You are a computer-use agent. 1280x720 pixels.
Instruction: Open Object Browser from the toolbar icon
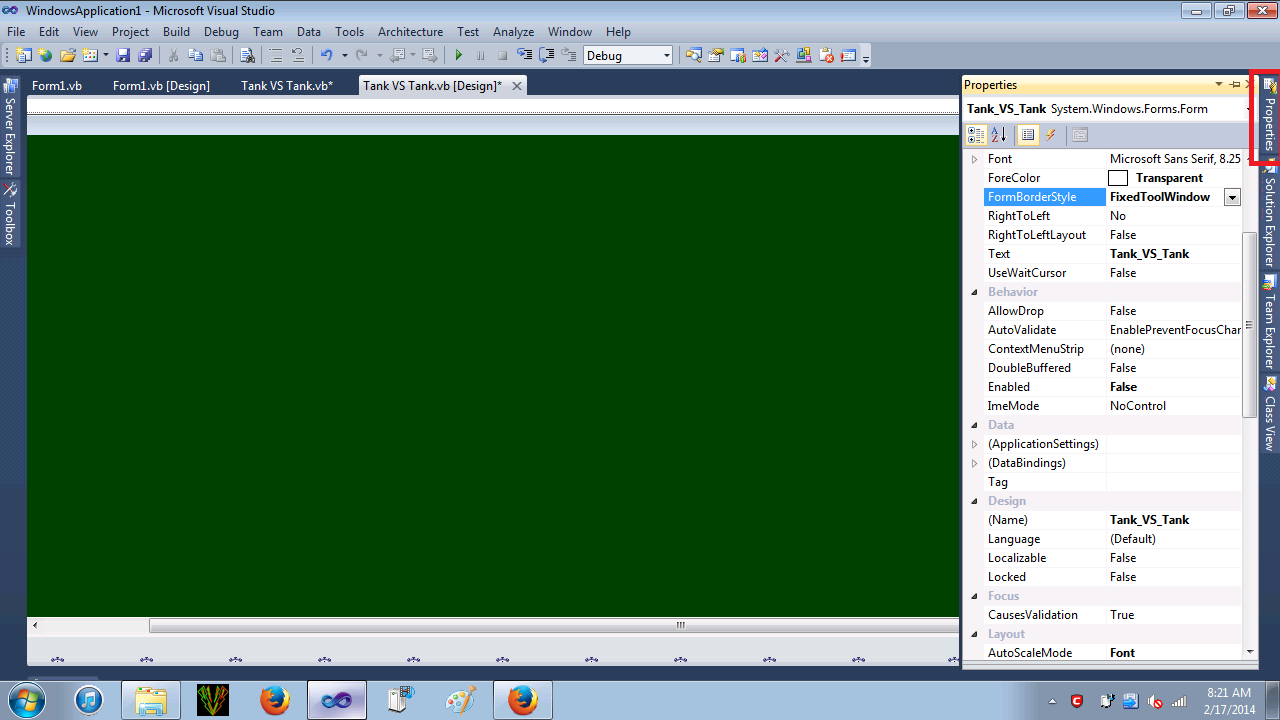point(760,56)
